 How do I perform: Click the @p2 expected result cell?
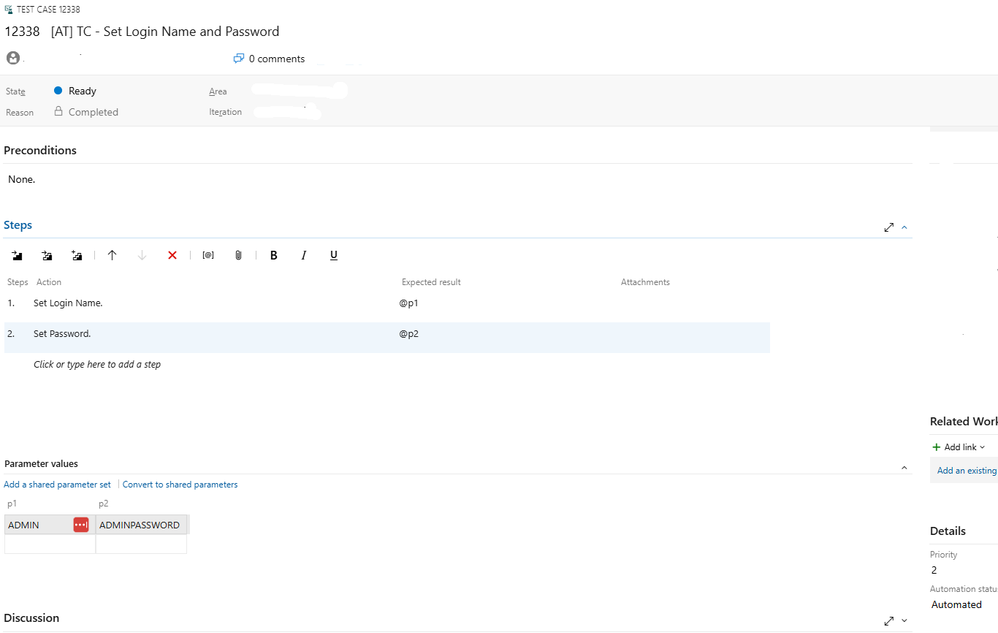point(409,334)
